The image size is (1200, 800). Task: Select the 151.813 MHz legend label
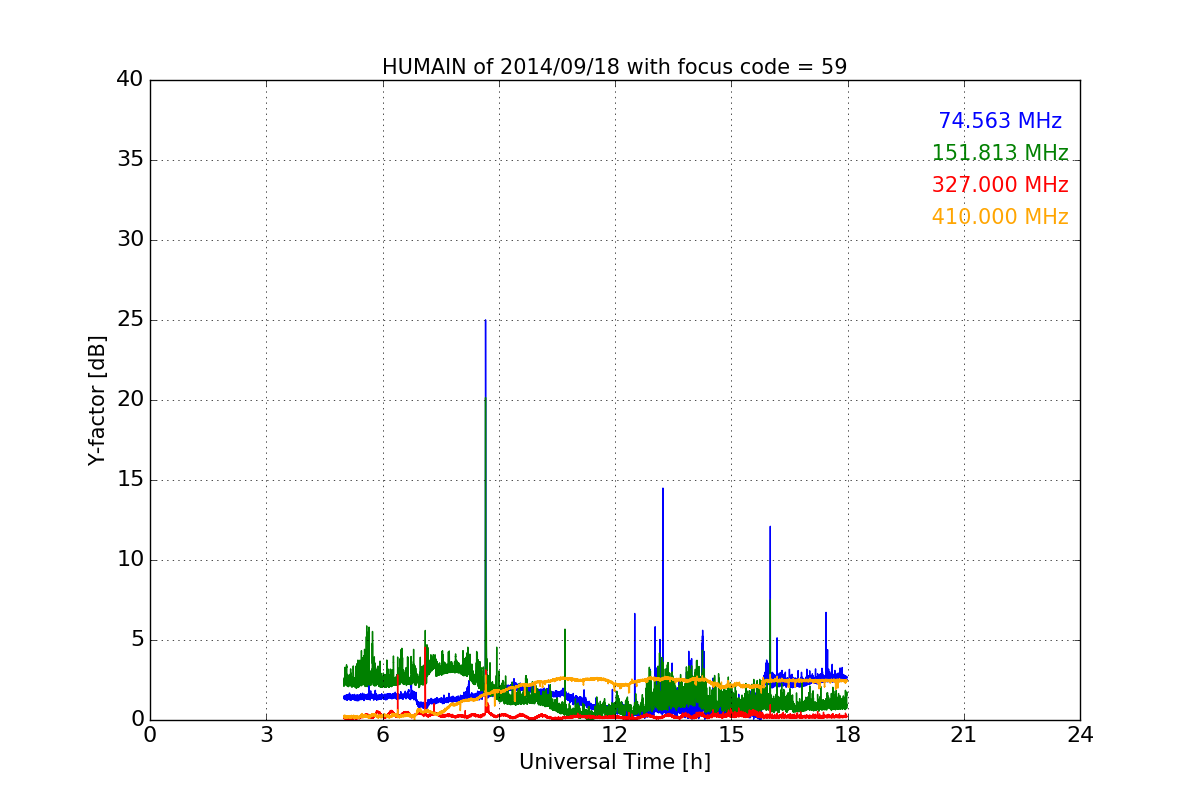click(1000, 153)
